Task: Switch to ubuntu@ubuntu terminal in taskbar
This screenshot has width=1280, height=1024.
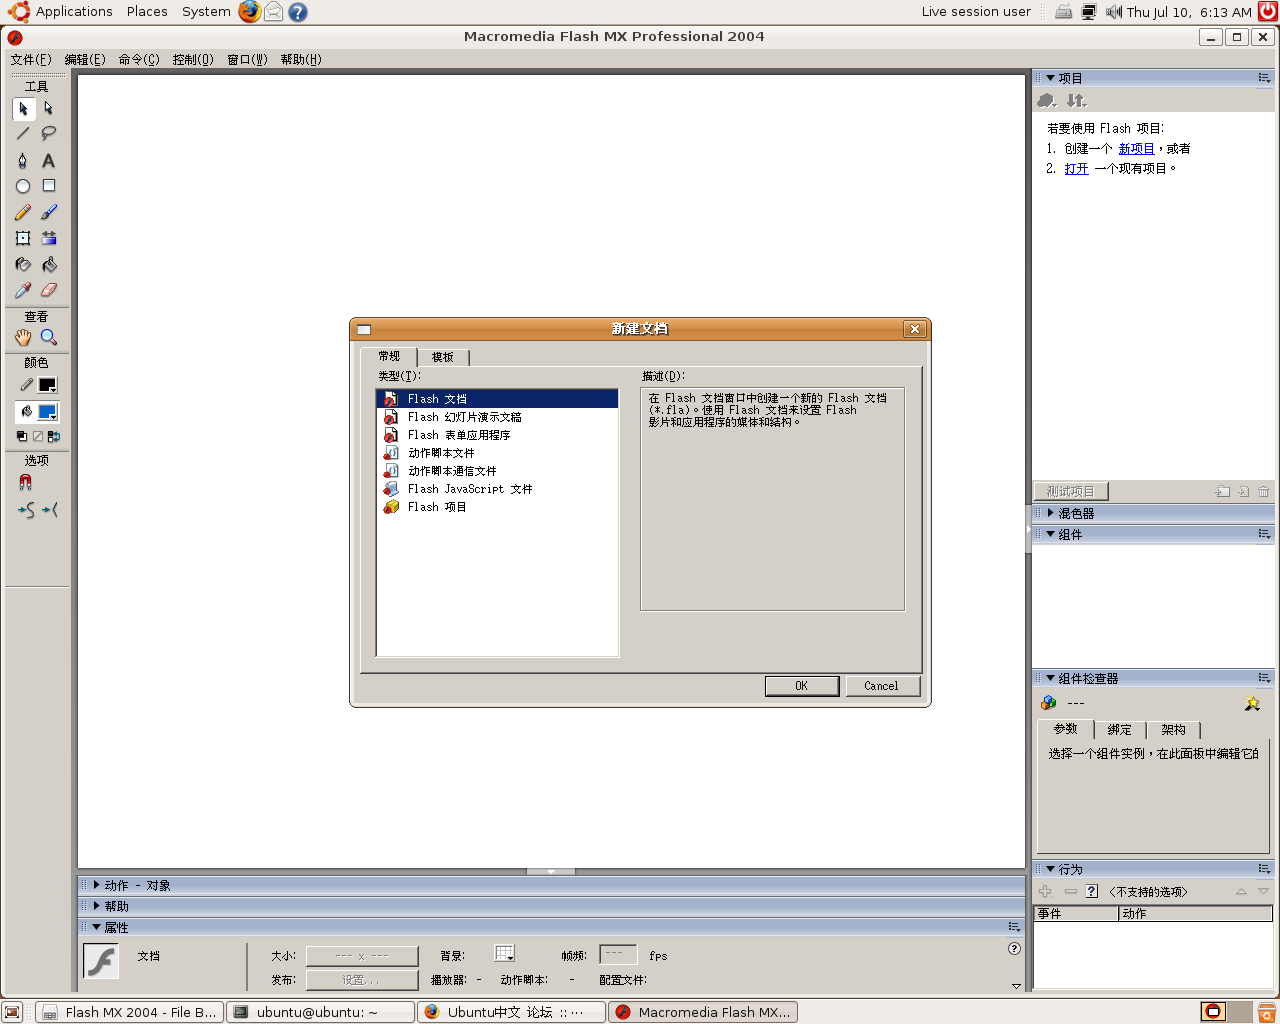Action: (320, 1012)
